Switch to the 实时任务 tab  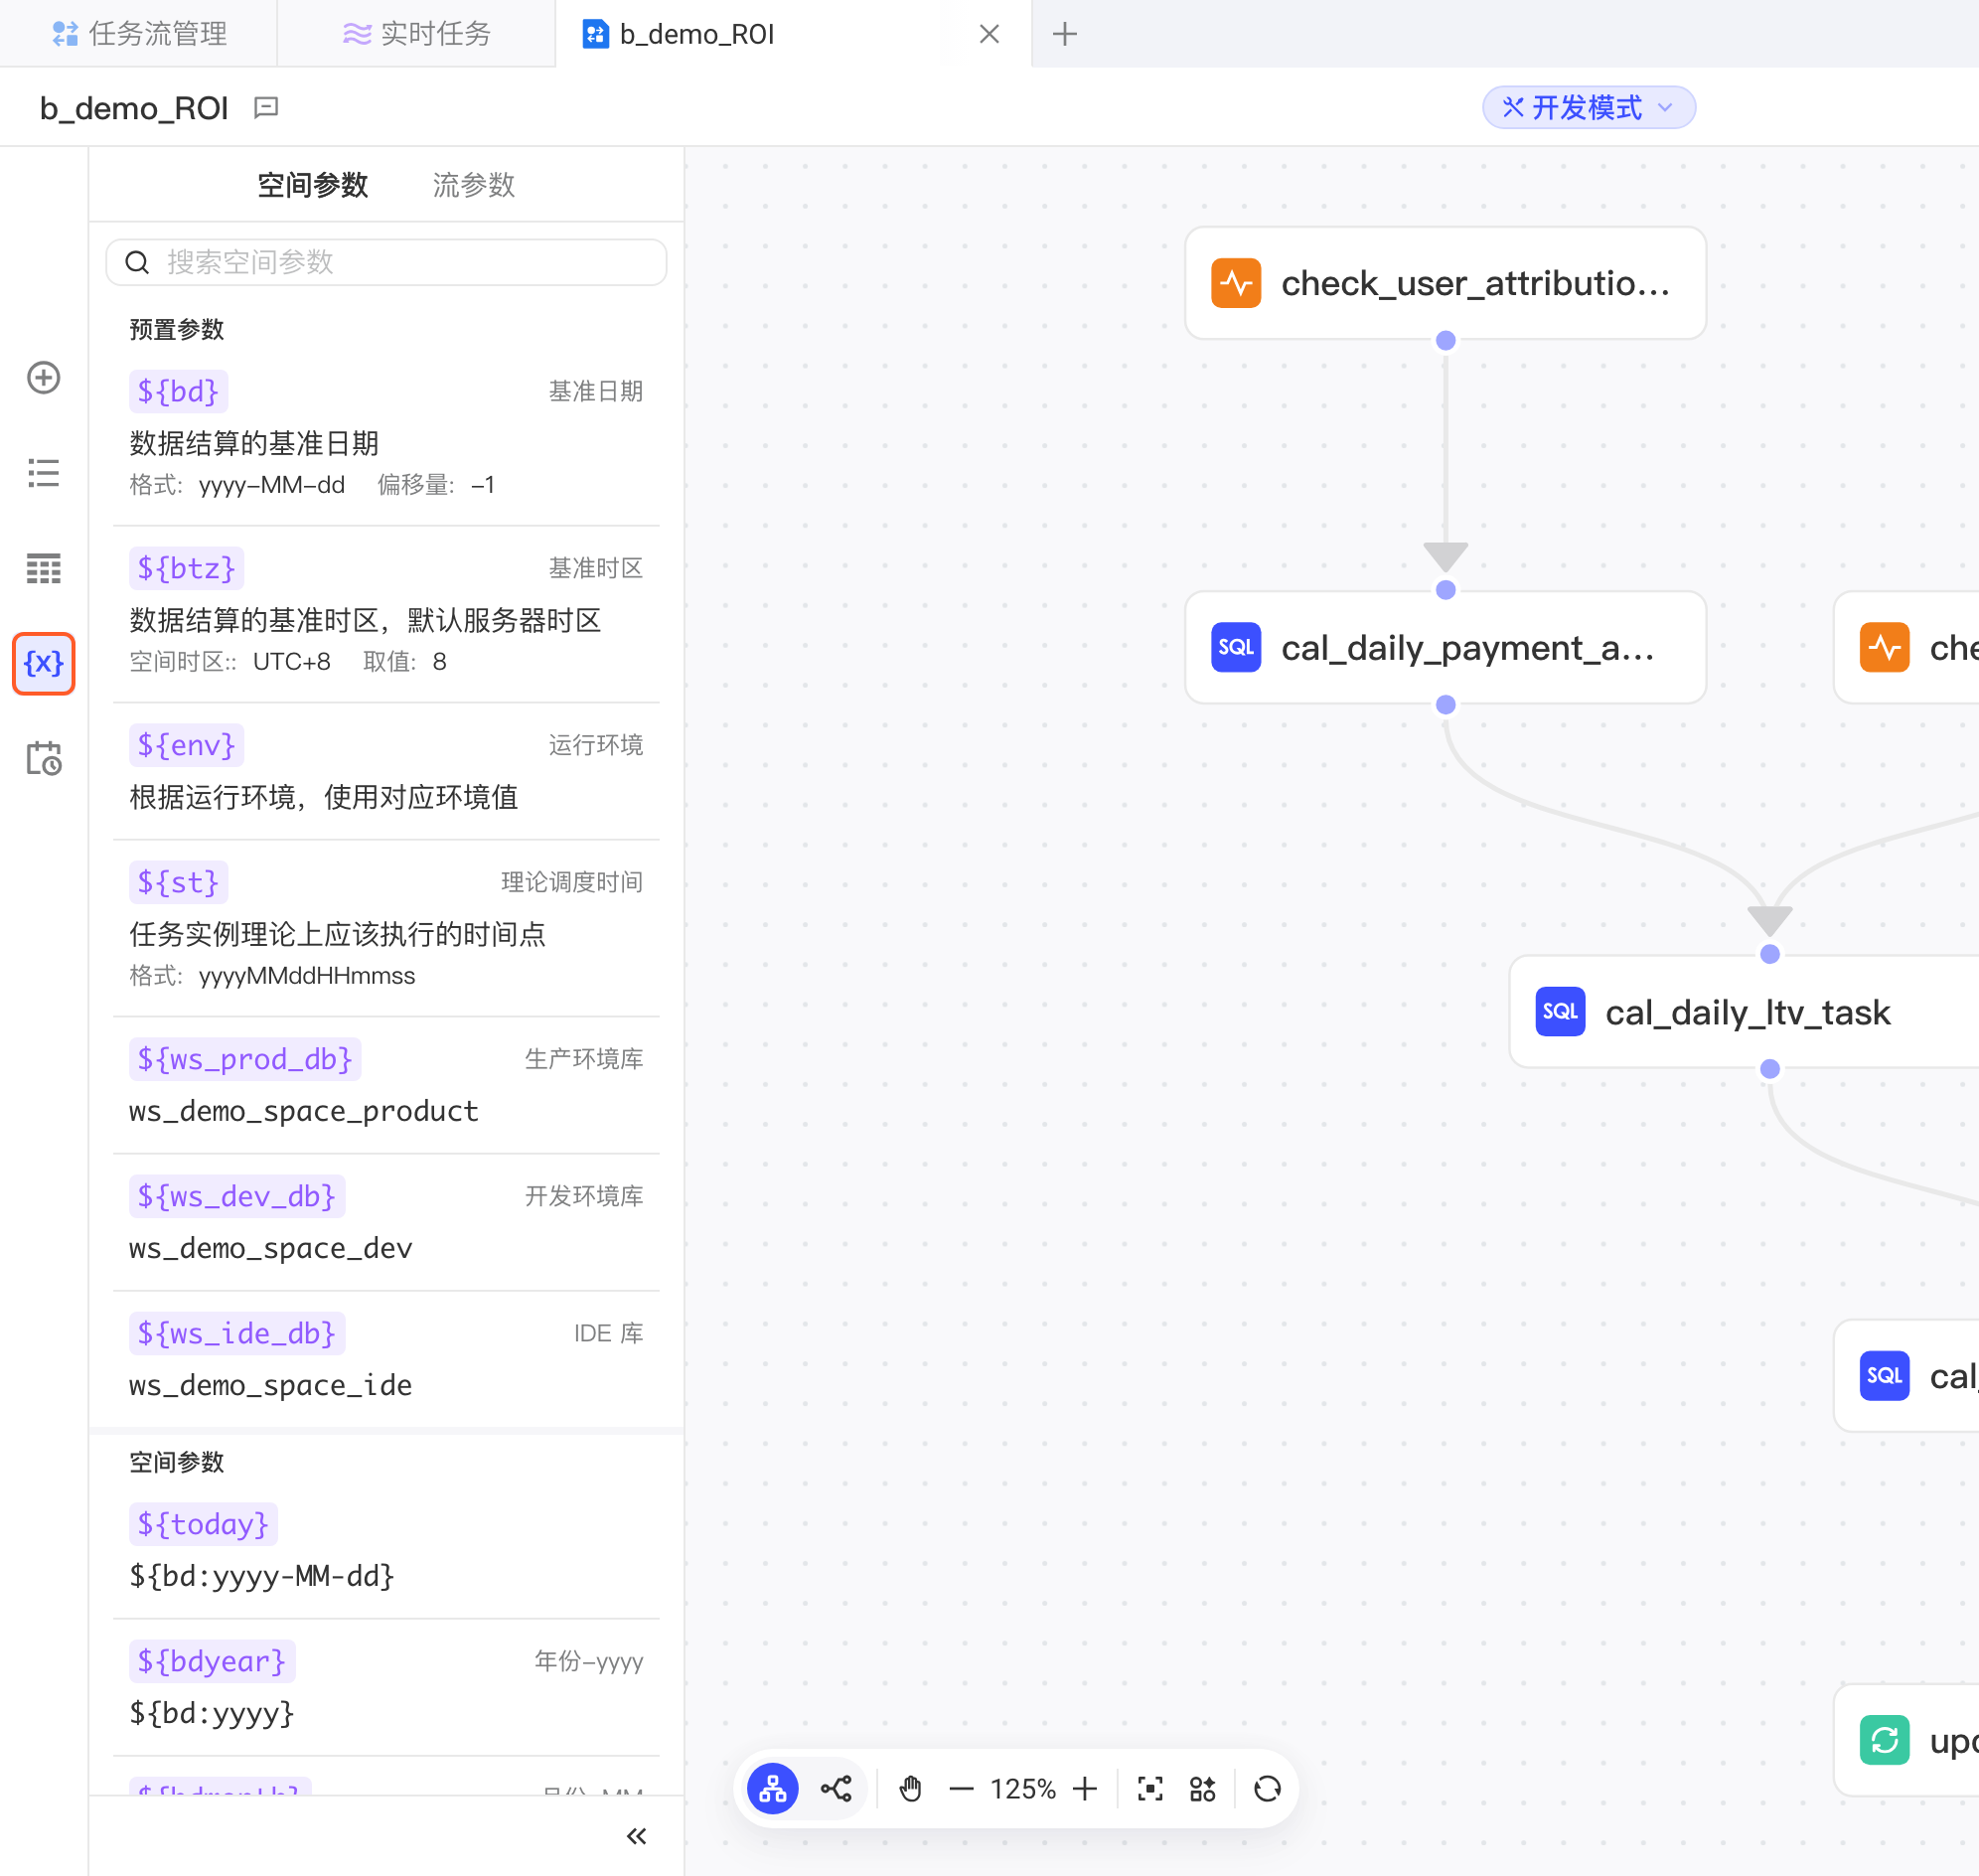(417, 34)
